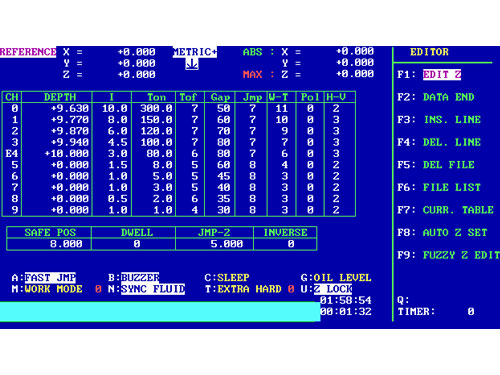Click the Tof column header
The image size is (500, 375).
pyautogui.click(x=188, y=97)
